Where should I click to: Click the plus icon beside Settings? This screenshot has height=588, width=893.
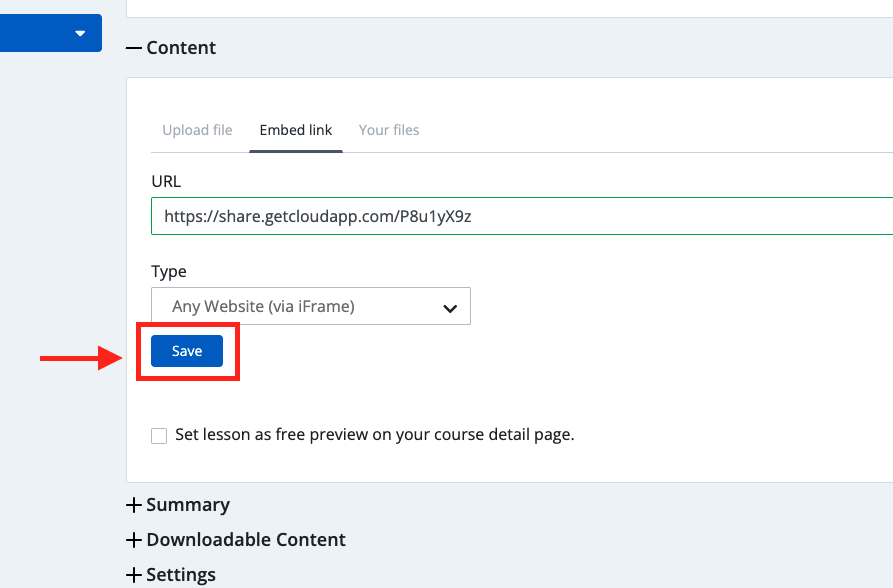coord(134,575)
